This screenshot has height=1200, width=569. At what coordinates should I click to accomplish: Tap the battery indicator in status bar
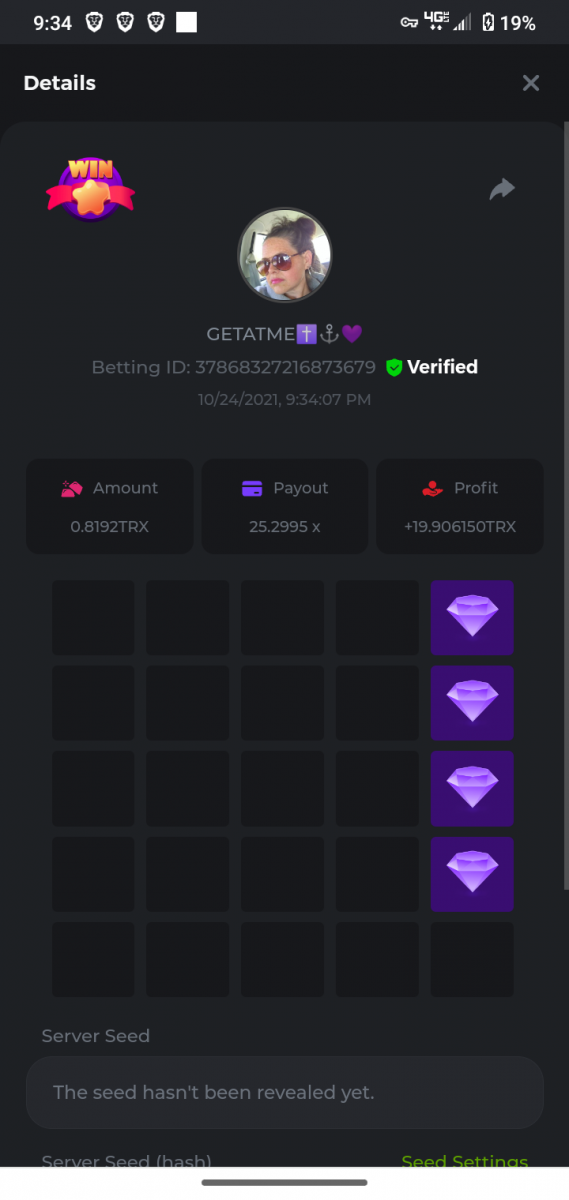(x=488, y=23)
